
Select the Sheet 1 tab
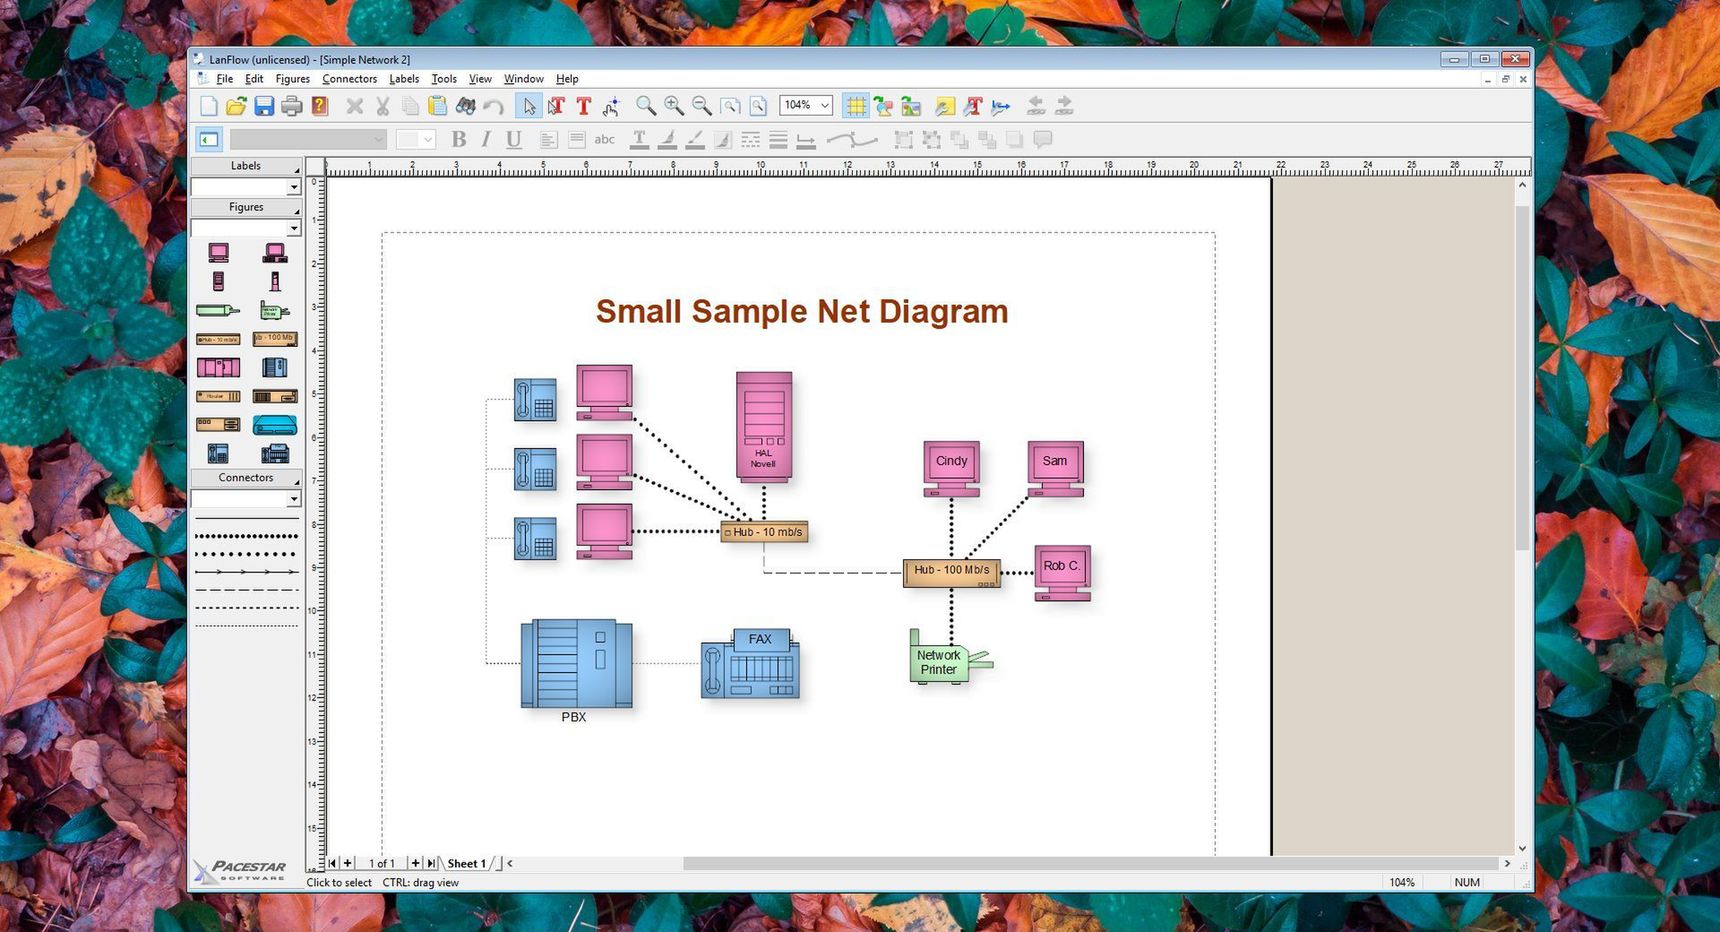pos(467,864)
